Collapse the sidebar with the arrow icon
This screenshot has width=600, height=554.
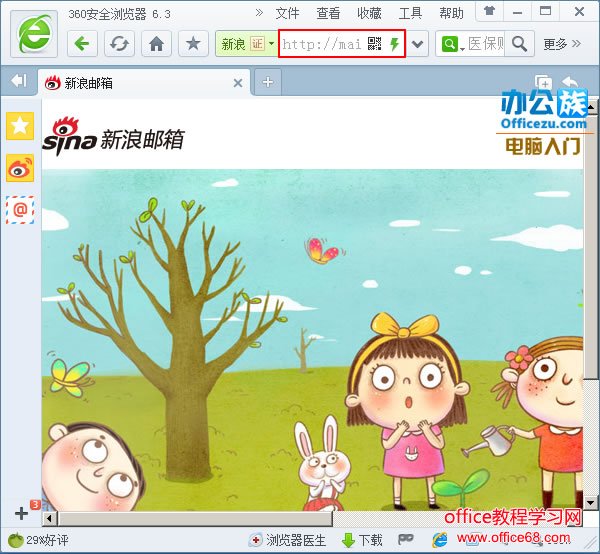19,80
